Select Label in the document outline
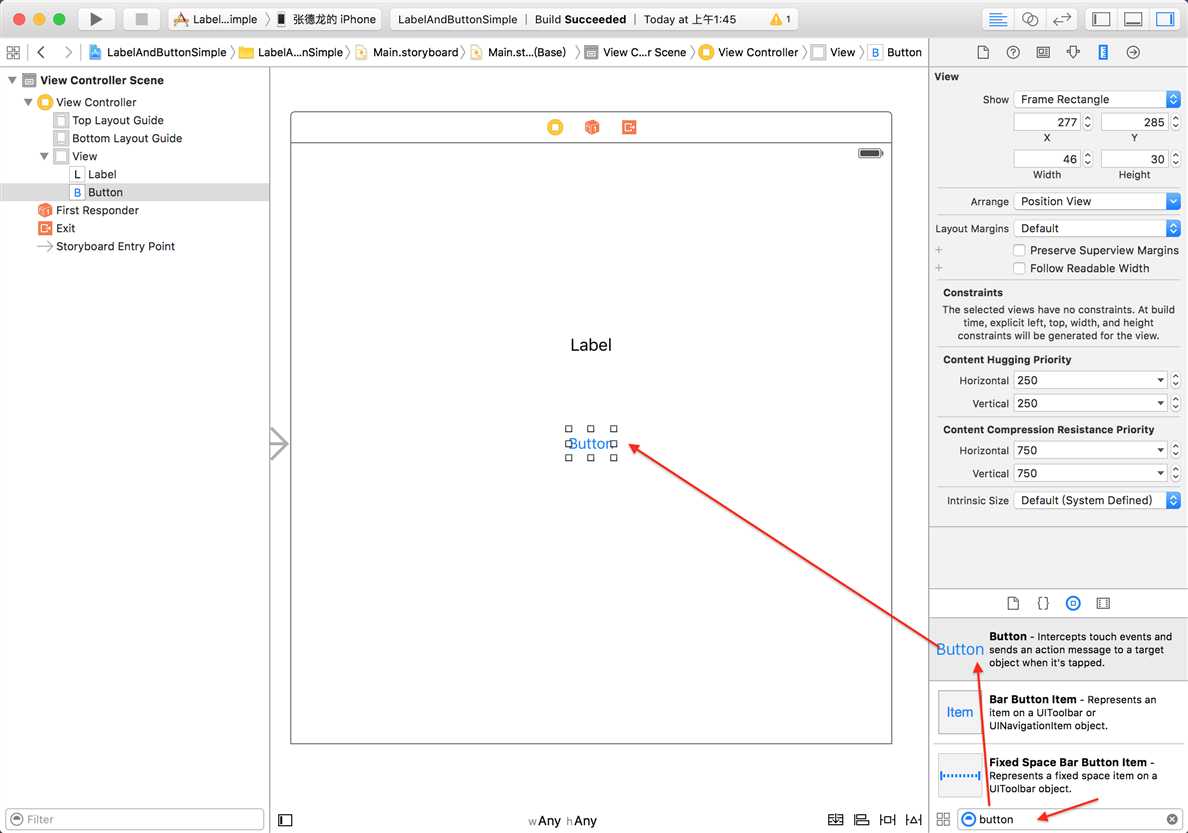This screenshot has width=1188, height=833. (x=102, y=174)
